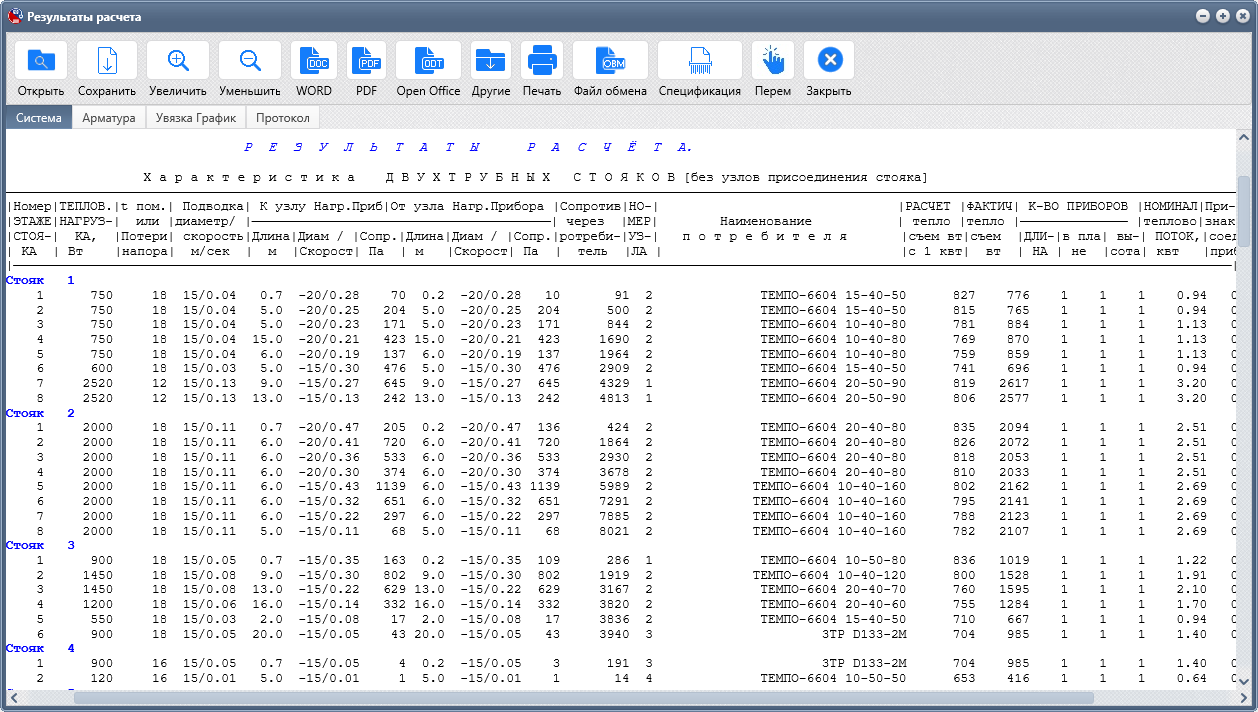
Task: Export report to PDF
Action: click(367, 61)
